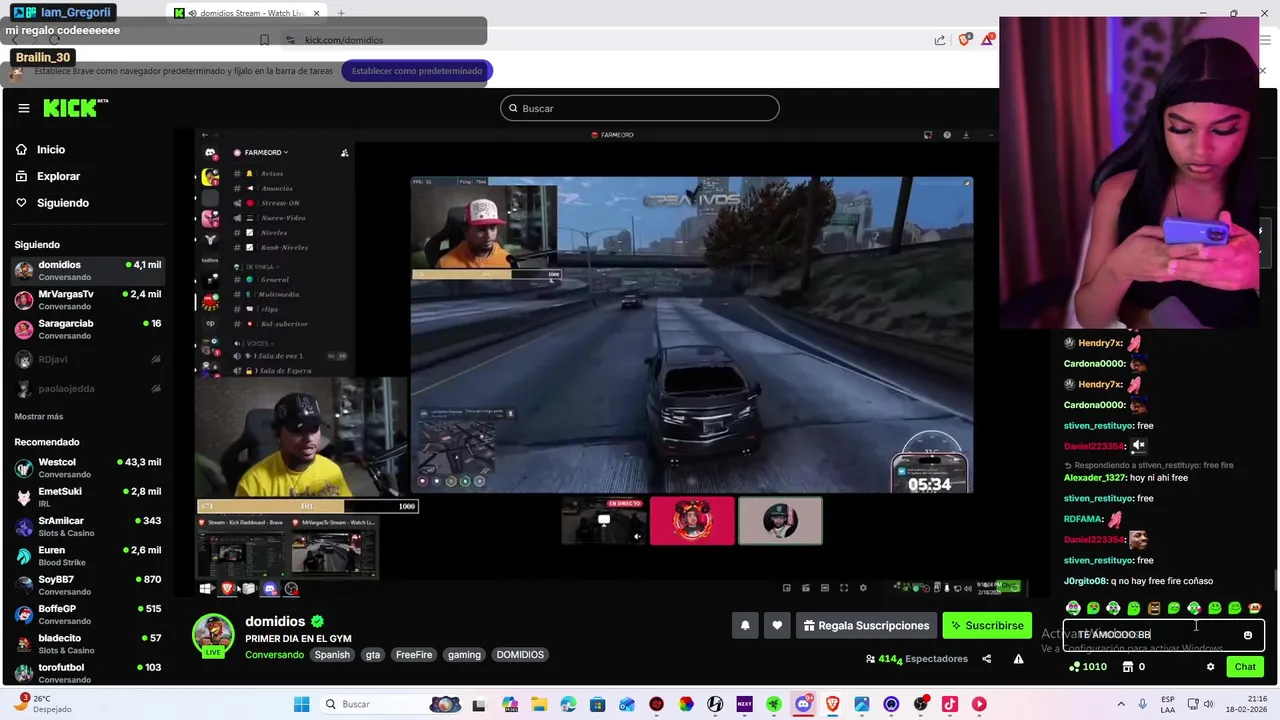
Task: Open Euren recommended channel
Action: (87, 555)
